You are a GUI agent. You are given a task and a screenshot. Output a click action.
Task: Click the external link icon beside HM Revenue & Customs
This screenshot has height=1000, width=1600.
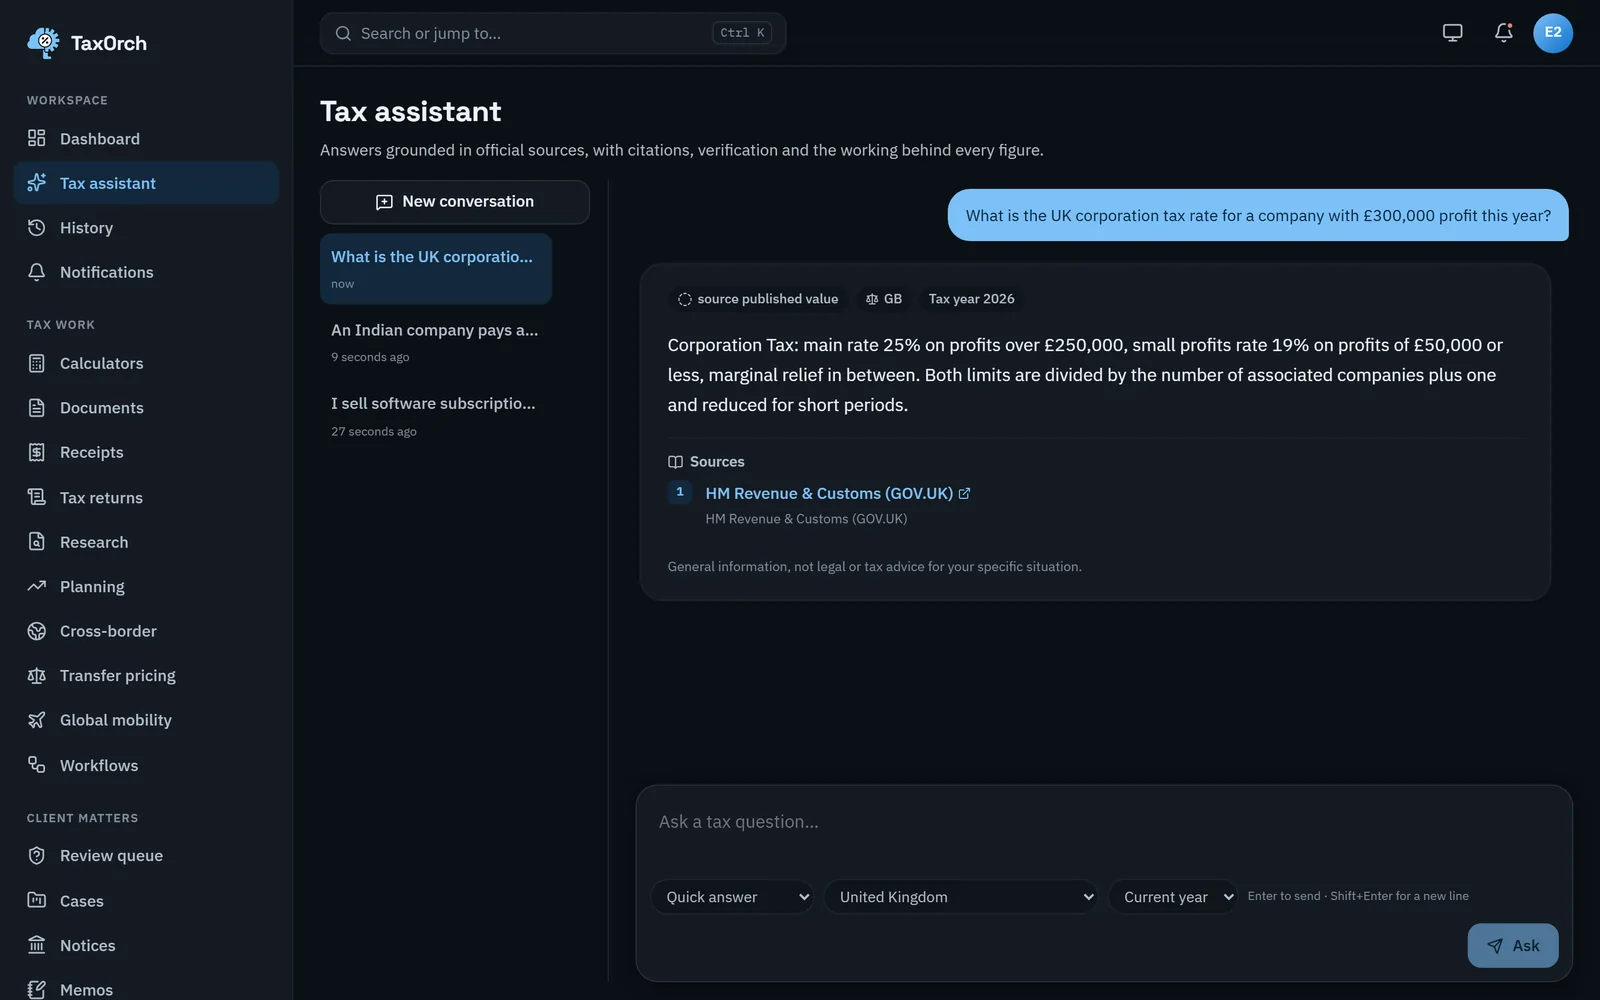click(964, 493)
